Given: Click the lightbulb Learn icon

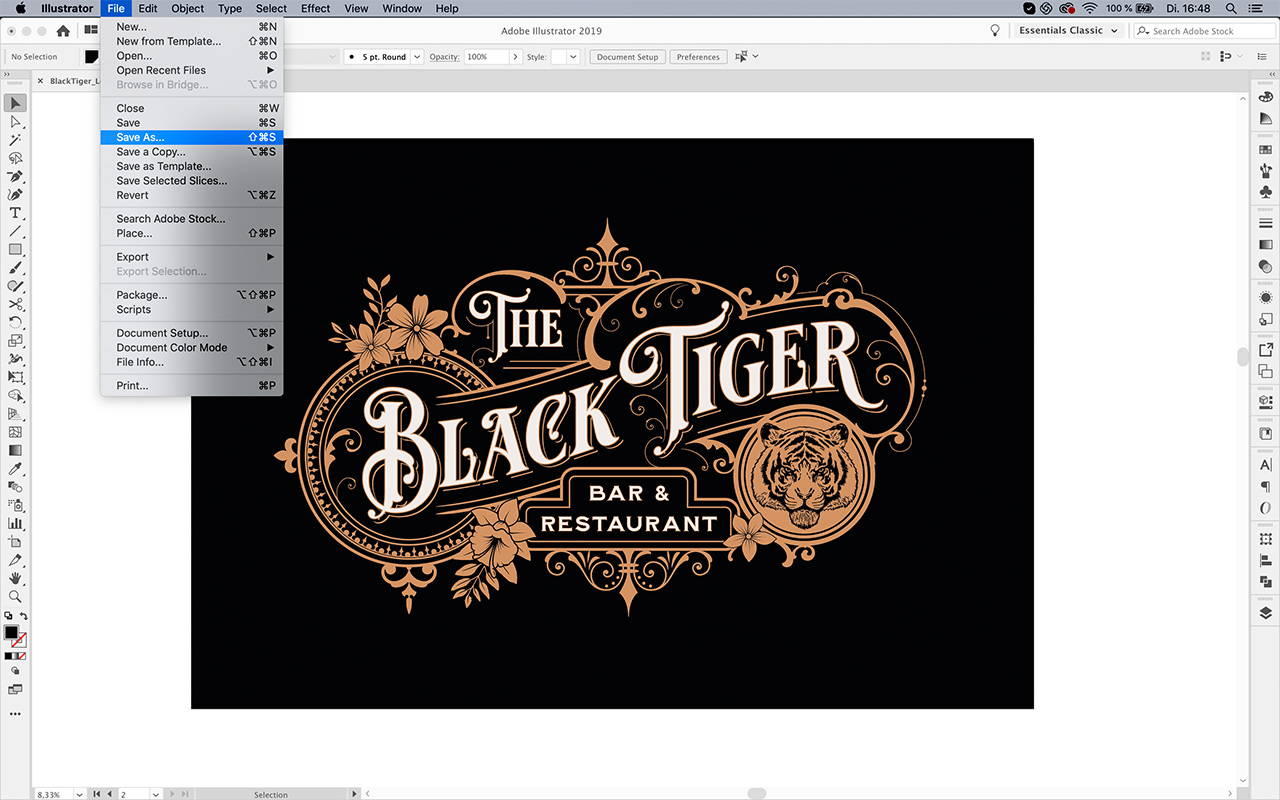Looking at the screenshot, I should [x=995, y=31].
